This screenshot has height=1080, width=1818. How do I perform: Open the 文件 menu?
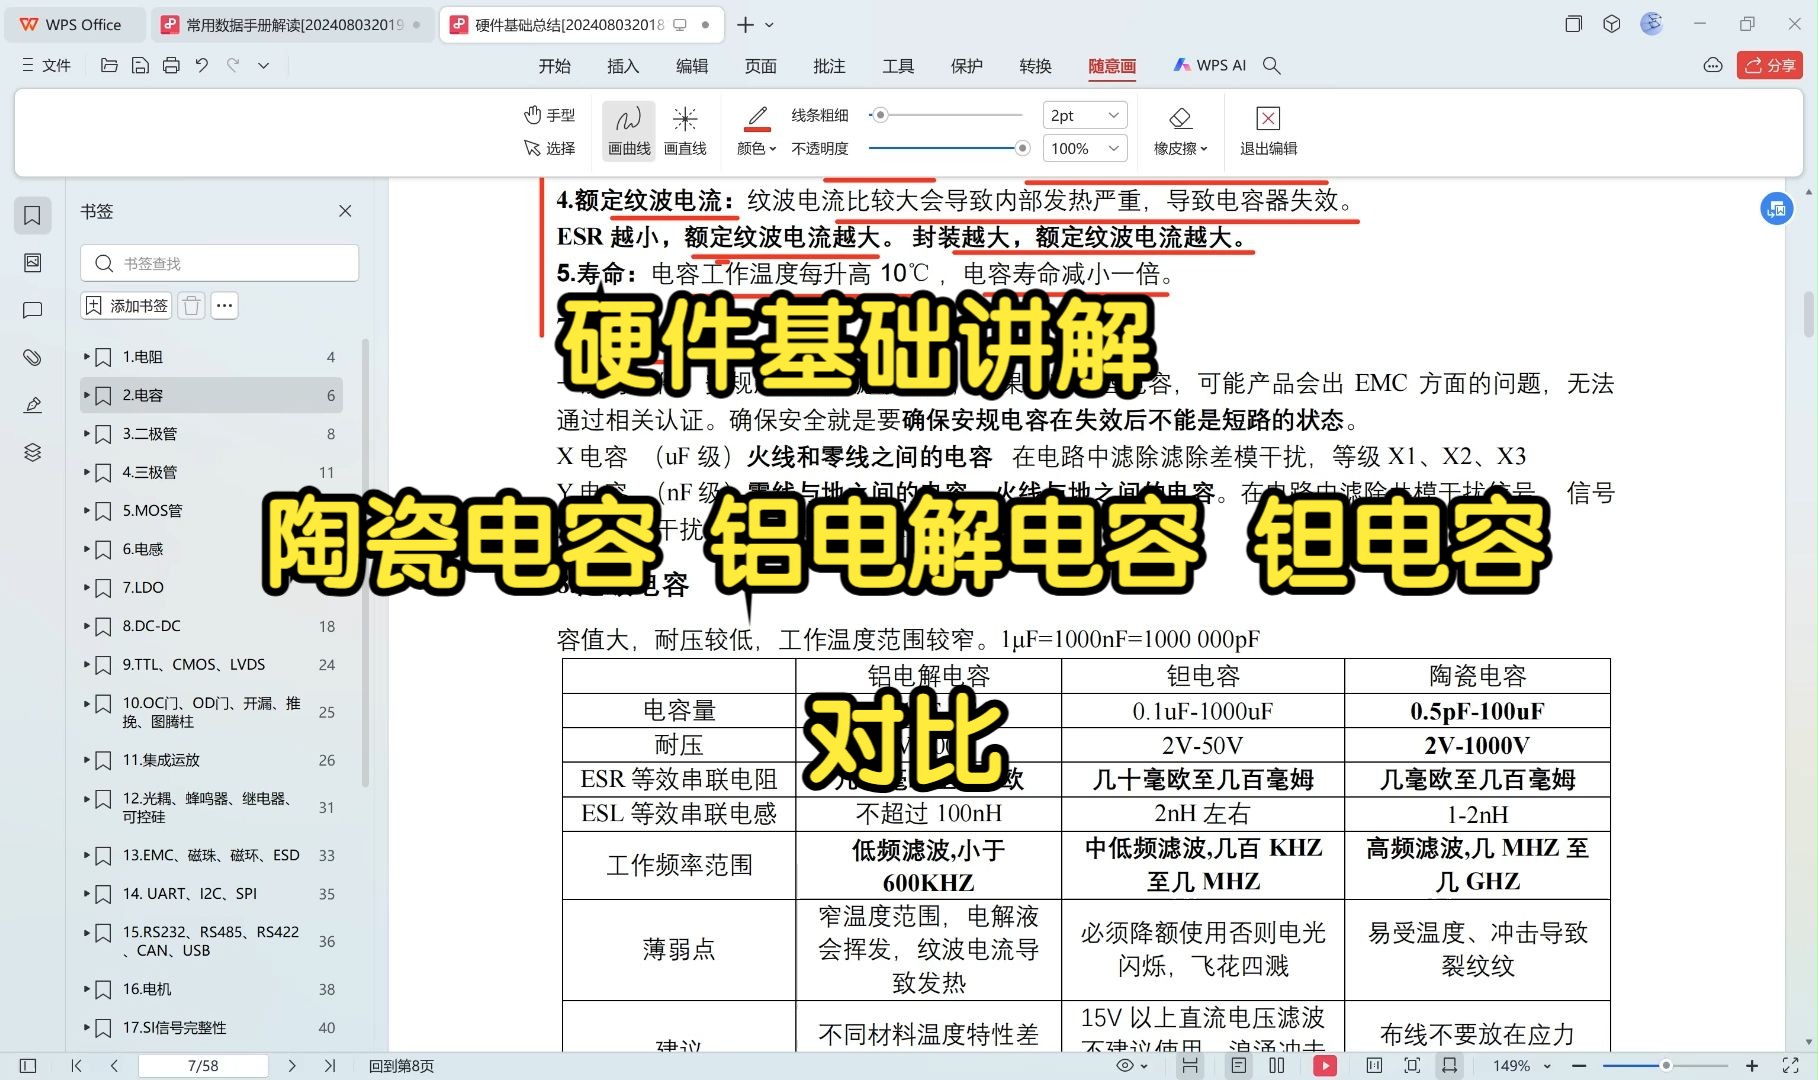click(x=46, y=65)
